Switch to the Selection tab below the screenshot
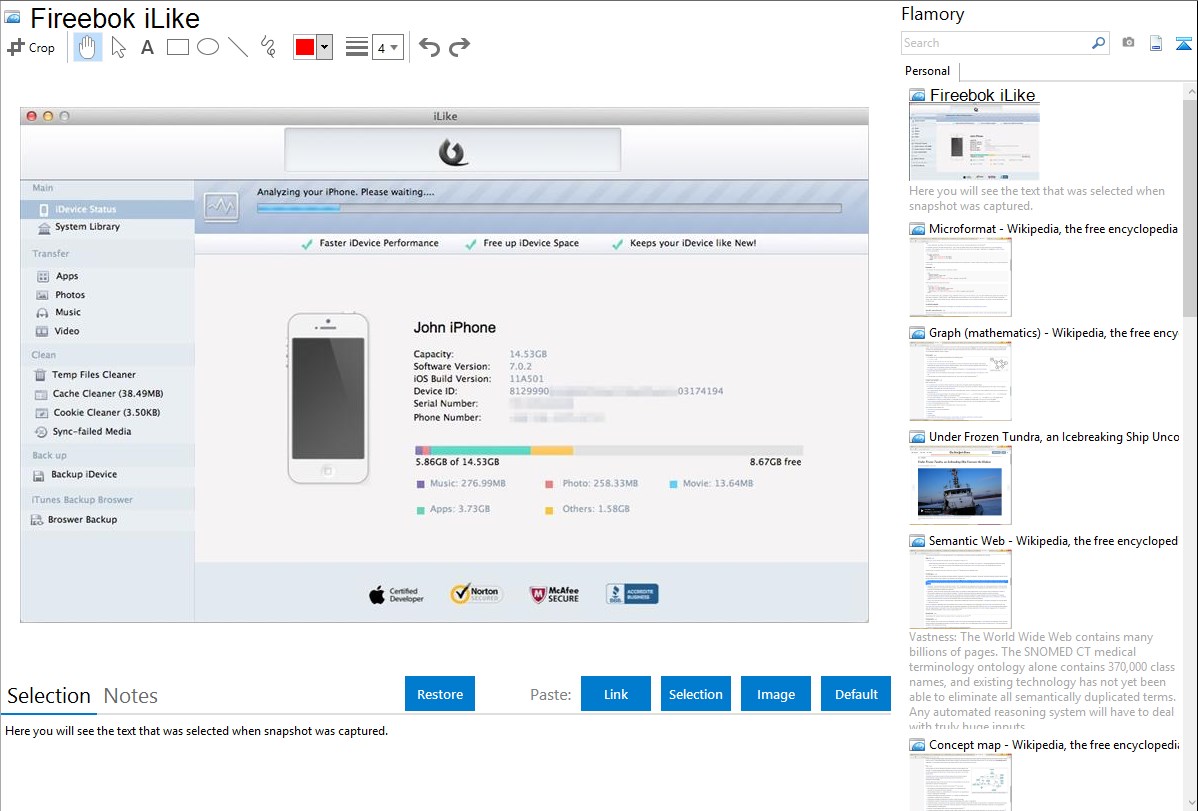1198x811 pixels. tap(49, 696)
